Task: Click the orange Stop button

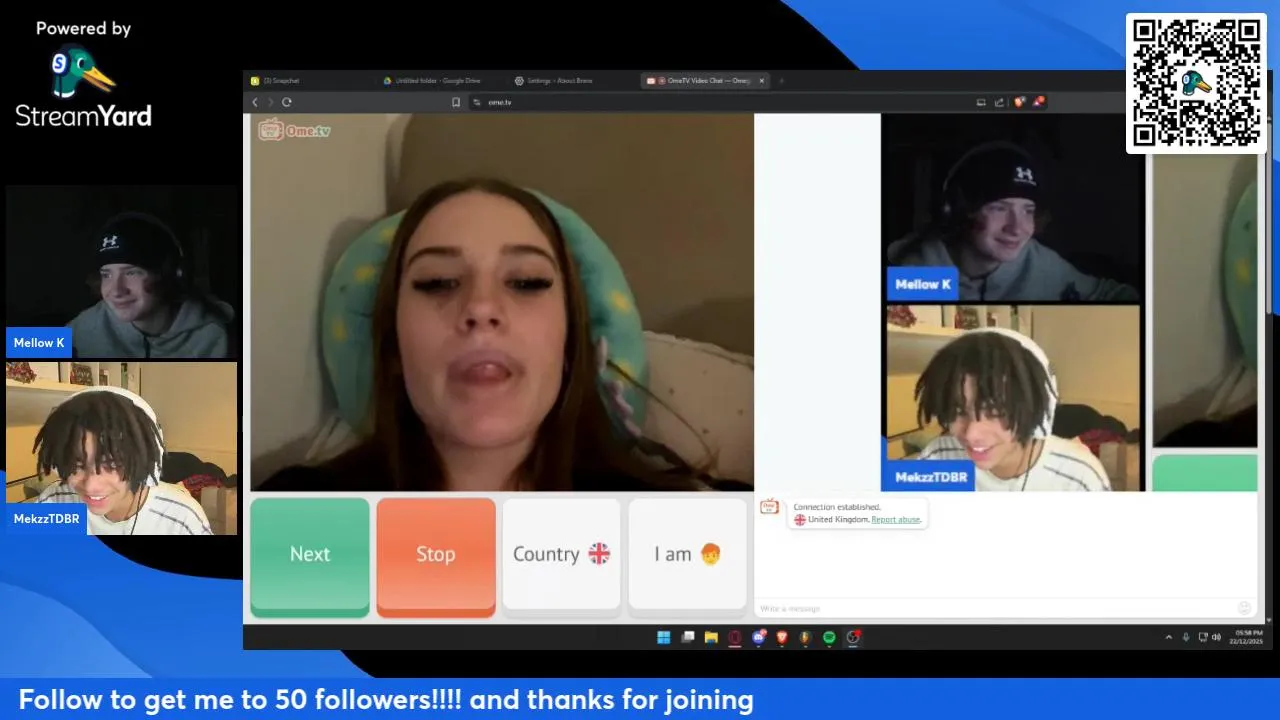Action: click(436, 555)
